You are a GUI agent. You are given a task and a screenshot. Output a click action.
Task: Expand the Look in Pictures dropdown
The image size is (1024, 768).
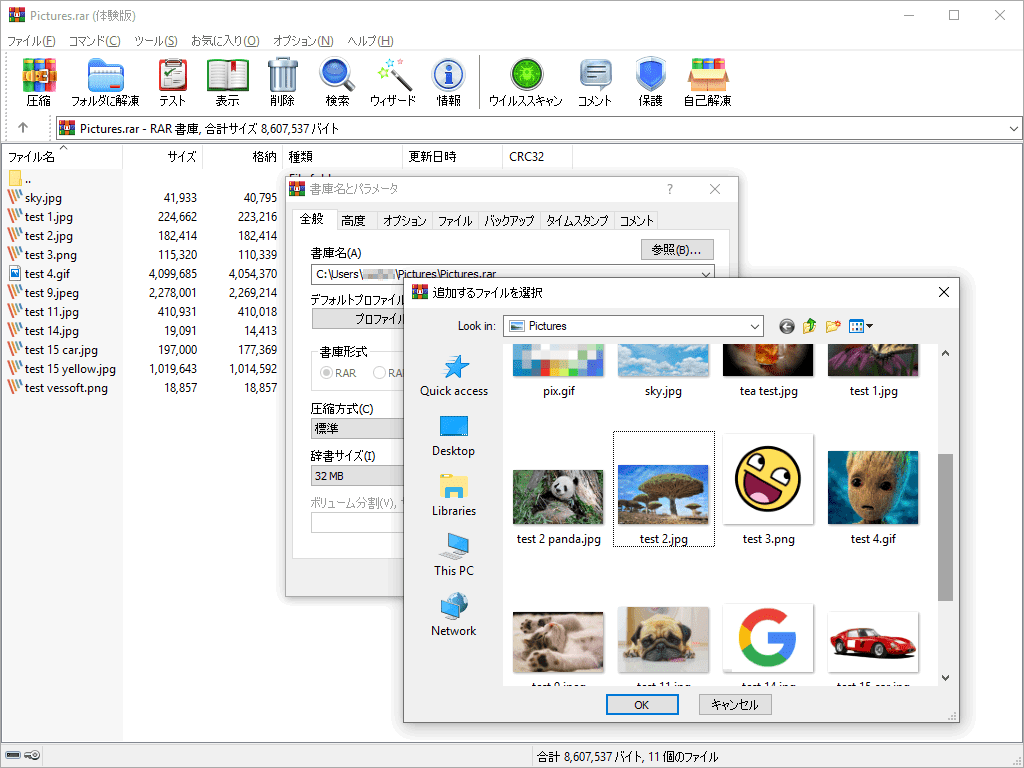point(754,326)
